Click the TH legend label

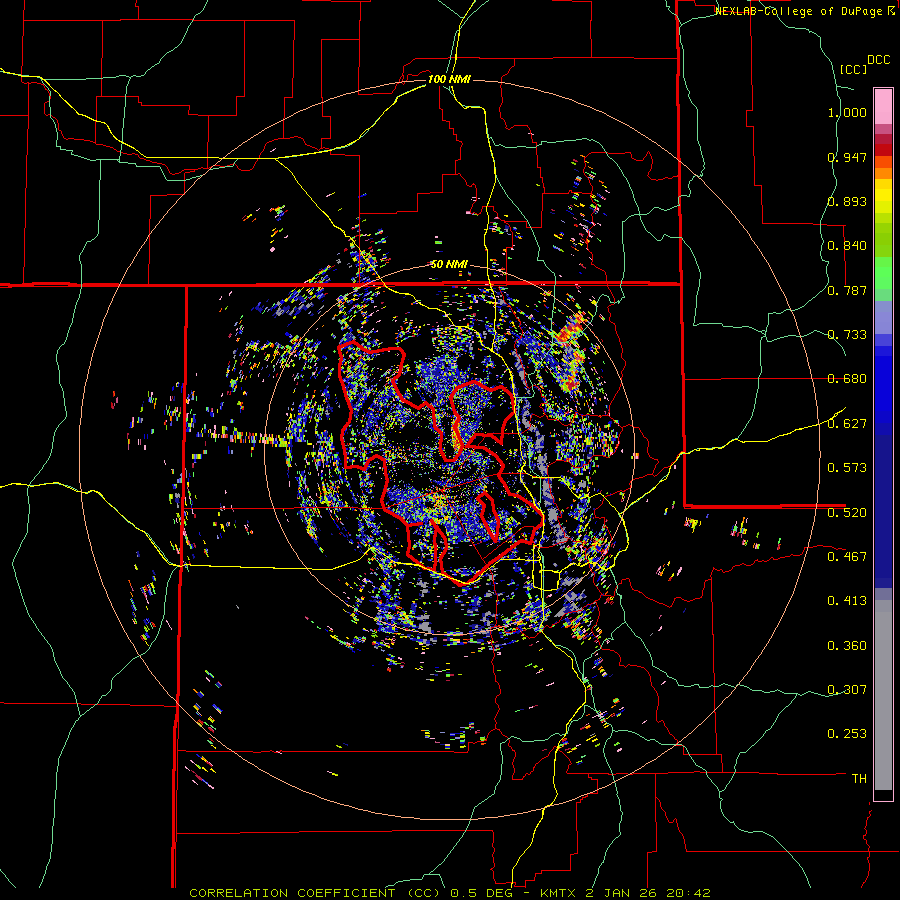[x=859, y=778]
